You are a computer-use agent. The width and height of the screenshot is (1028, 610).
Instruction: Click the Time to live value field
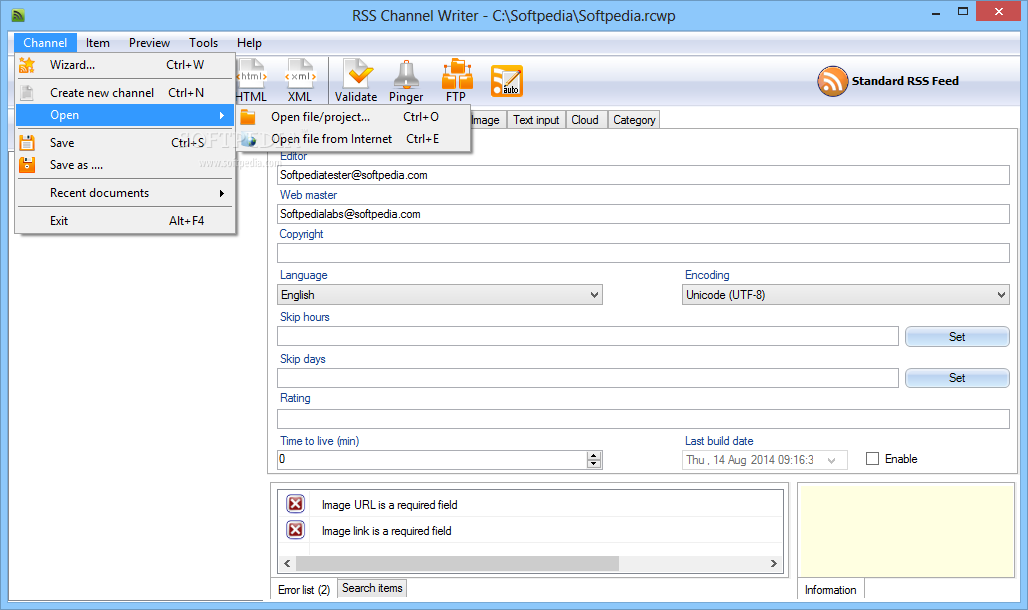(432, 459)
